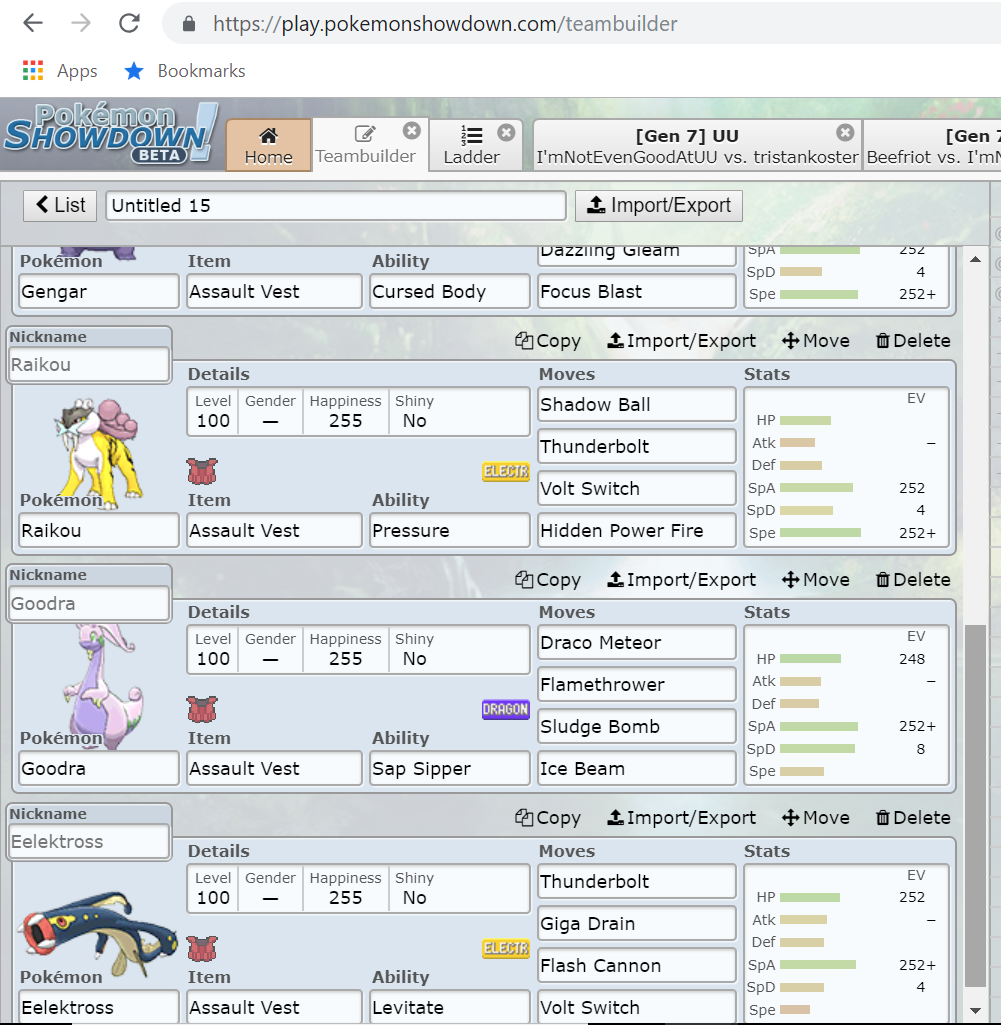1001x1025 pixels.
Task: Delete the Goodra set
Action: (913, 580)
